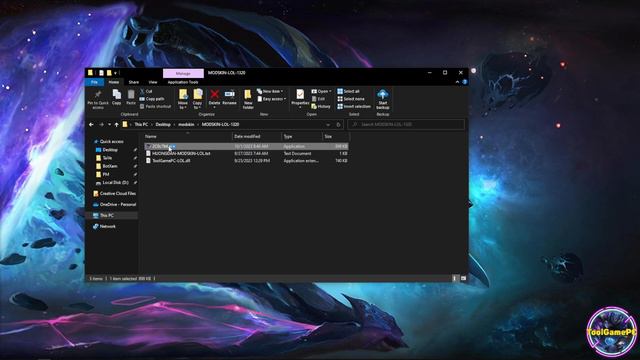Click MODSKIN-LOL-1320 in address breadcrumb
Screen dimensions: 640x360
click(220, 124)
